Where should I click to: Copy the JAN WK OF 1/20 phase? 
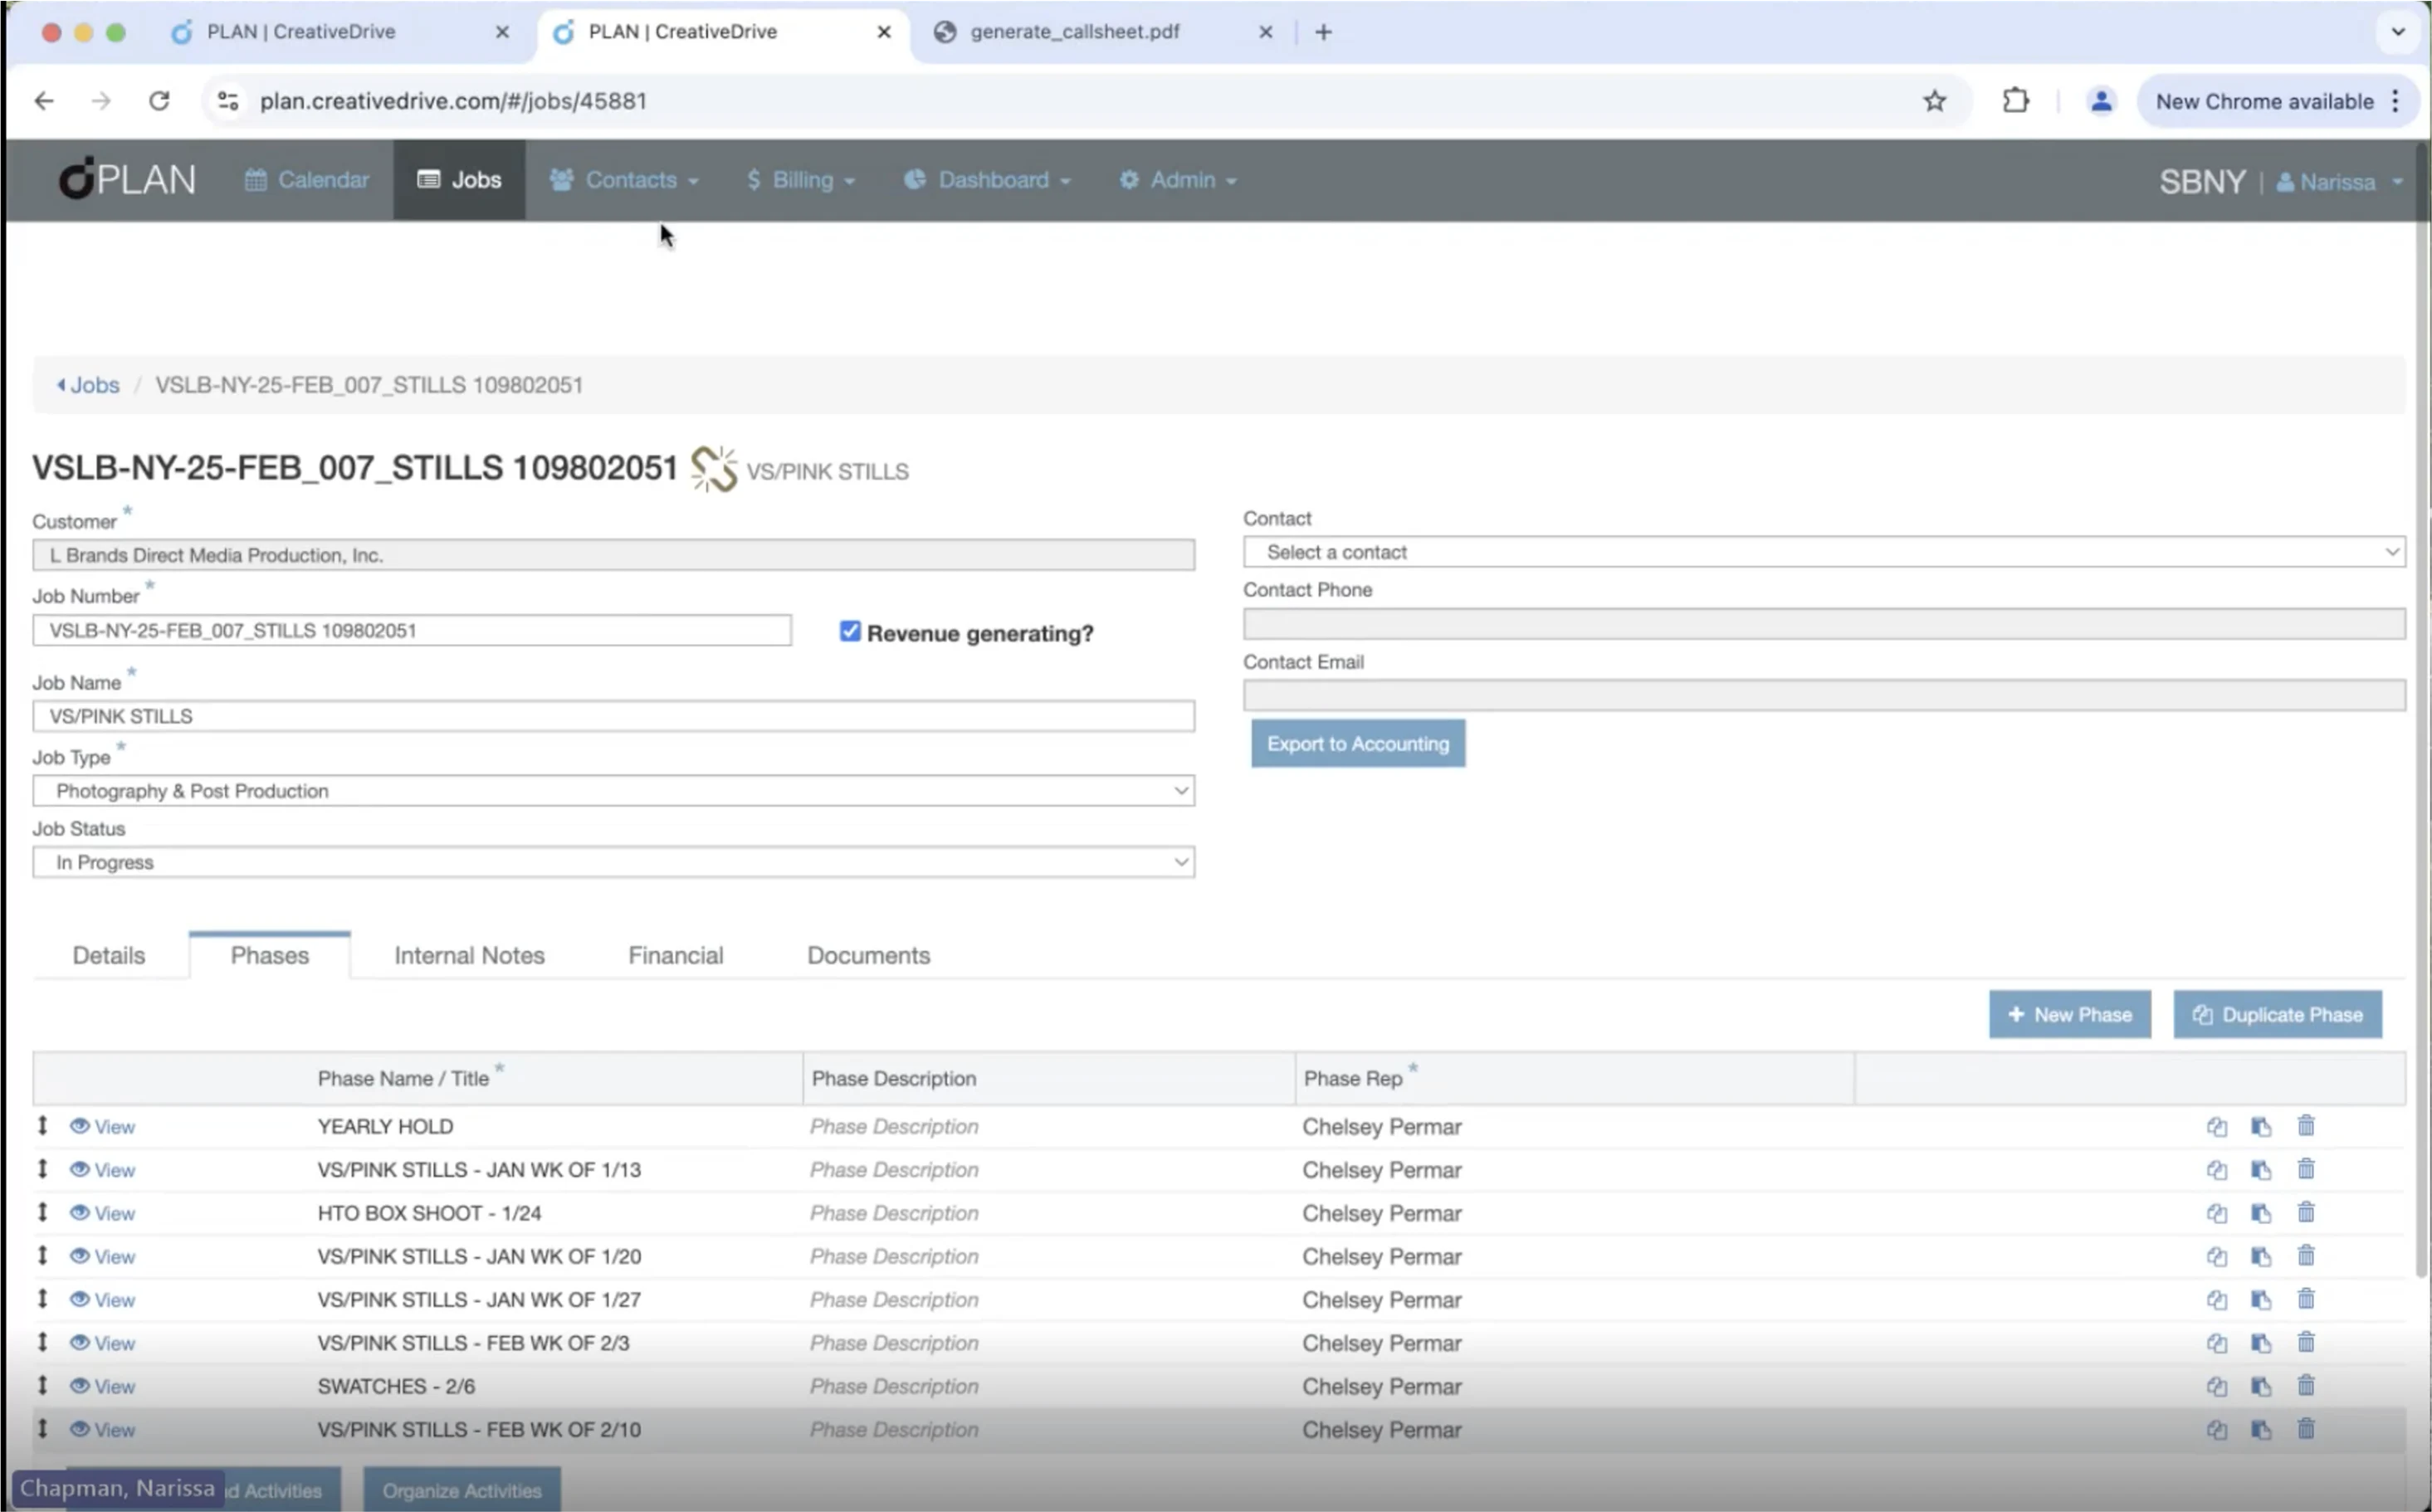[x=2216, y=1256]
